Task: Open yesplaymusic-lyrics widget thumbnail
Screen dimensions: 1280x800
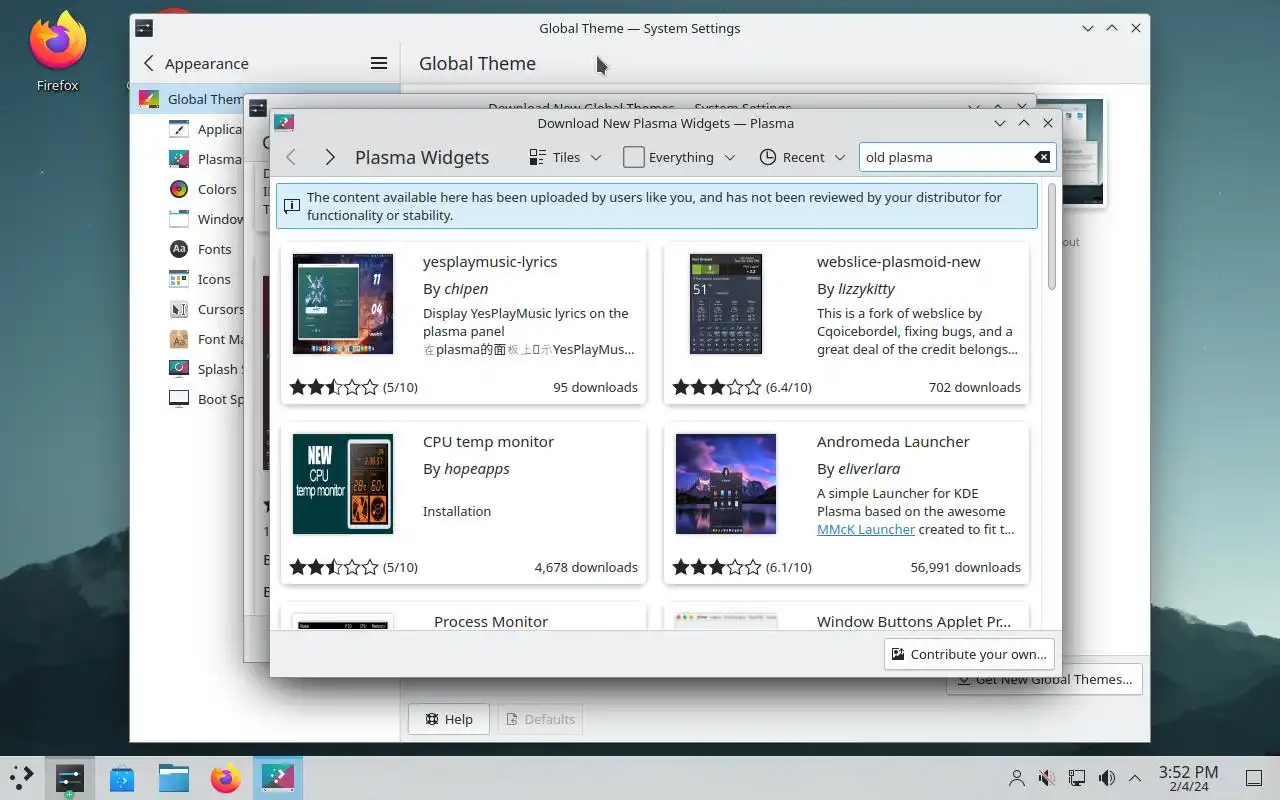Action: pyautogui.click(x=343, y=304)
